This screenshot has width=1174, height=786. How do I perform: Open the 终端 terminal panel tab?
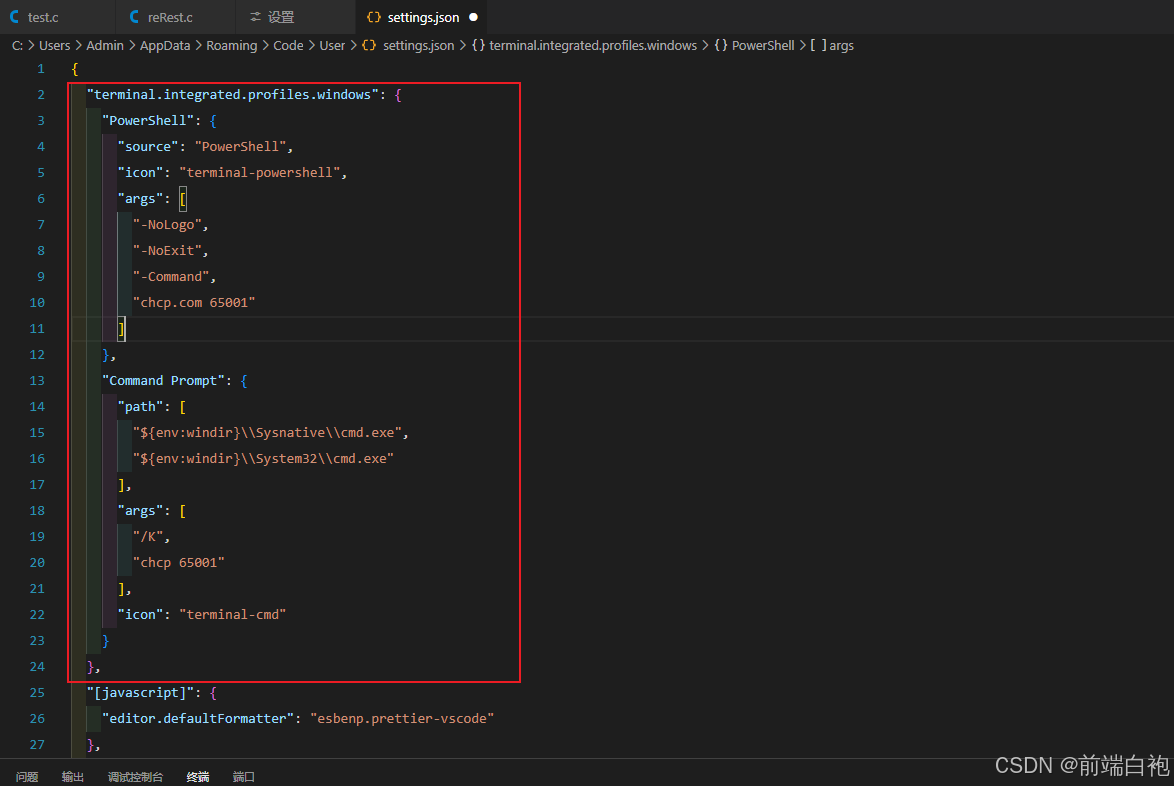click(198, 777)
